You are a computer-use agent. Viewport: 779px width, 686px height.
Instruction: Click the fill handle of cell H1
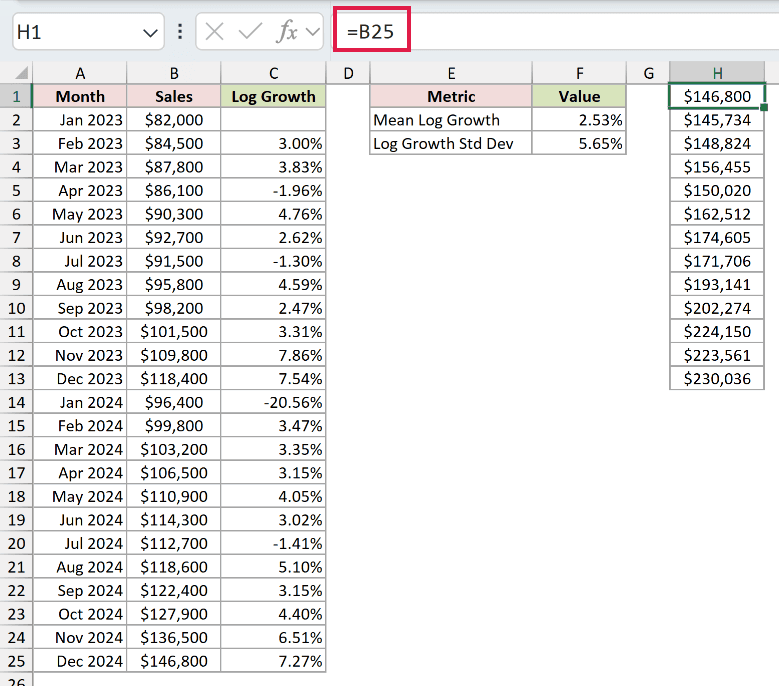[764, 107]
